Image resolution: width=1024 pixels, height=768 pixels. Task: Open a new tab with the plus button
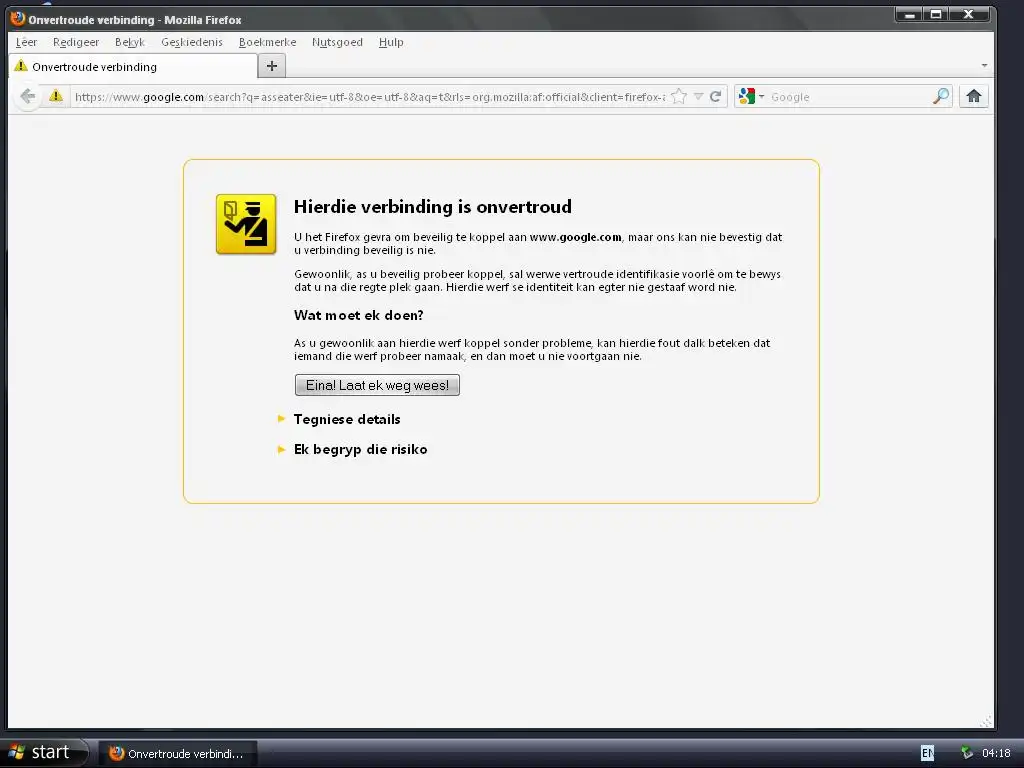(x=272, y=66)
